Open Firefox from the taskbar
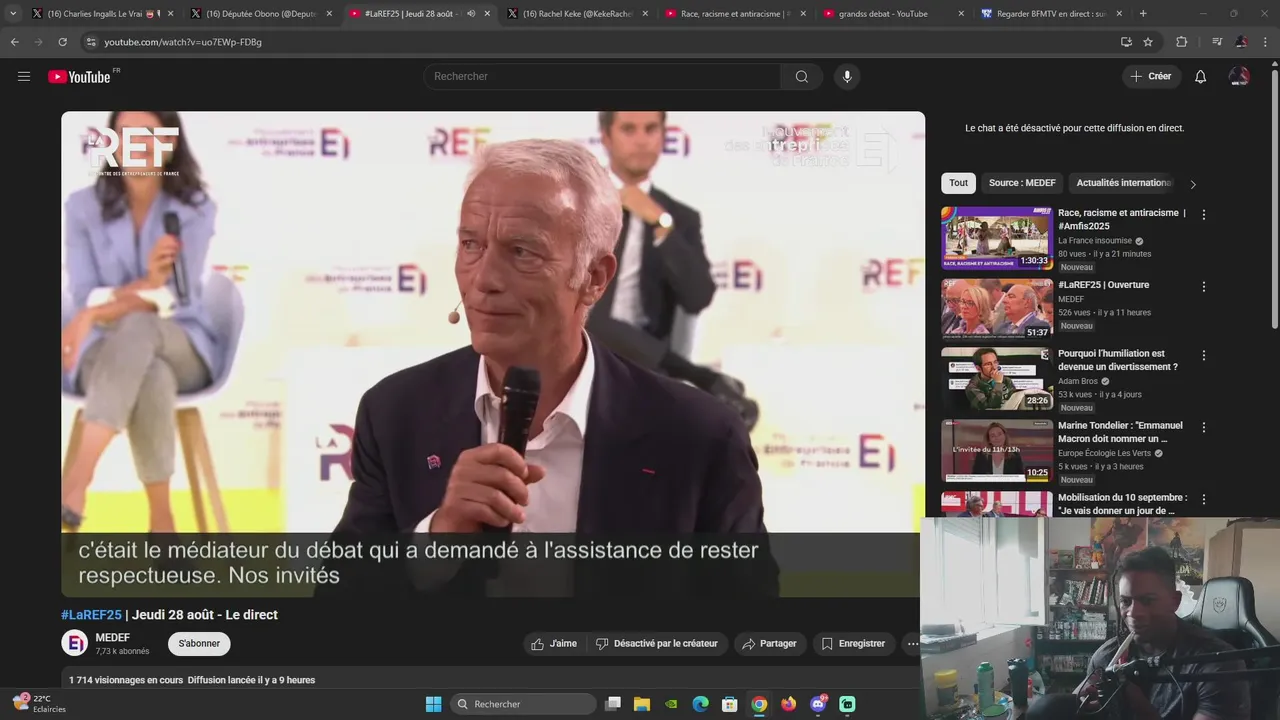 tap(789, 704)
